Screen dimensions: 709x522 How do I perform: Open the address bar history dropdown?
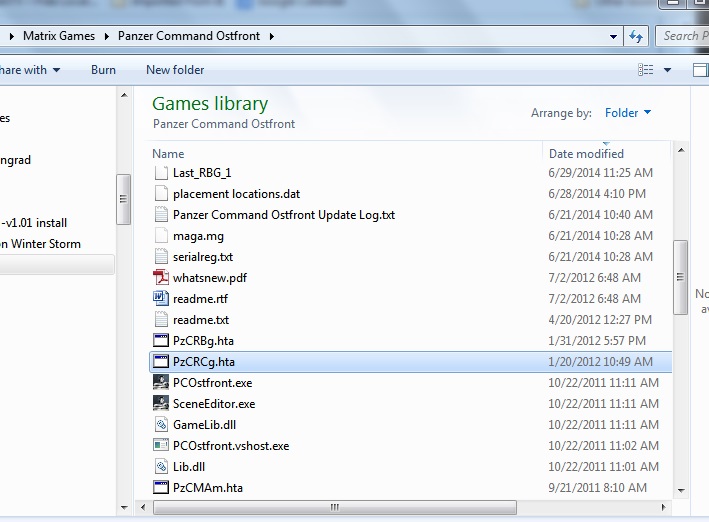coord(613,36)
